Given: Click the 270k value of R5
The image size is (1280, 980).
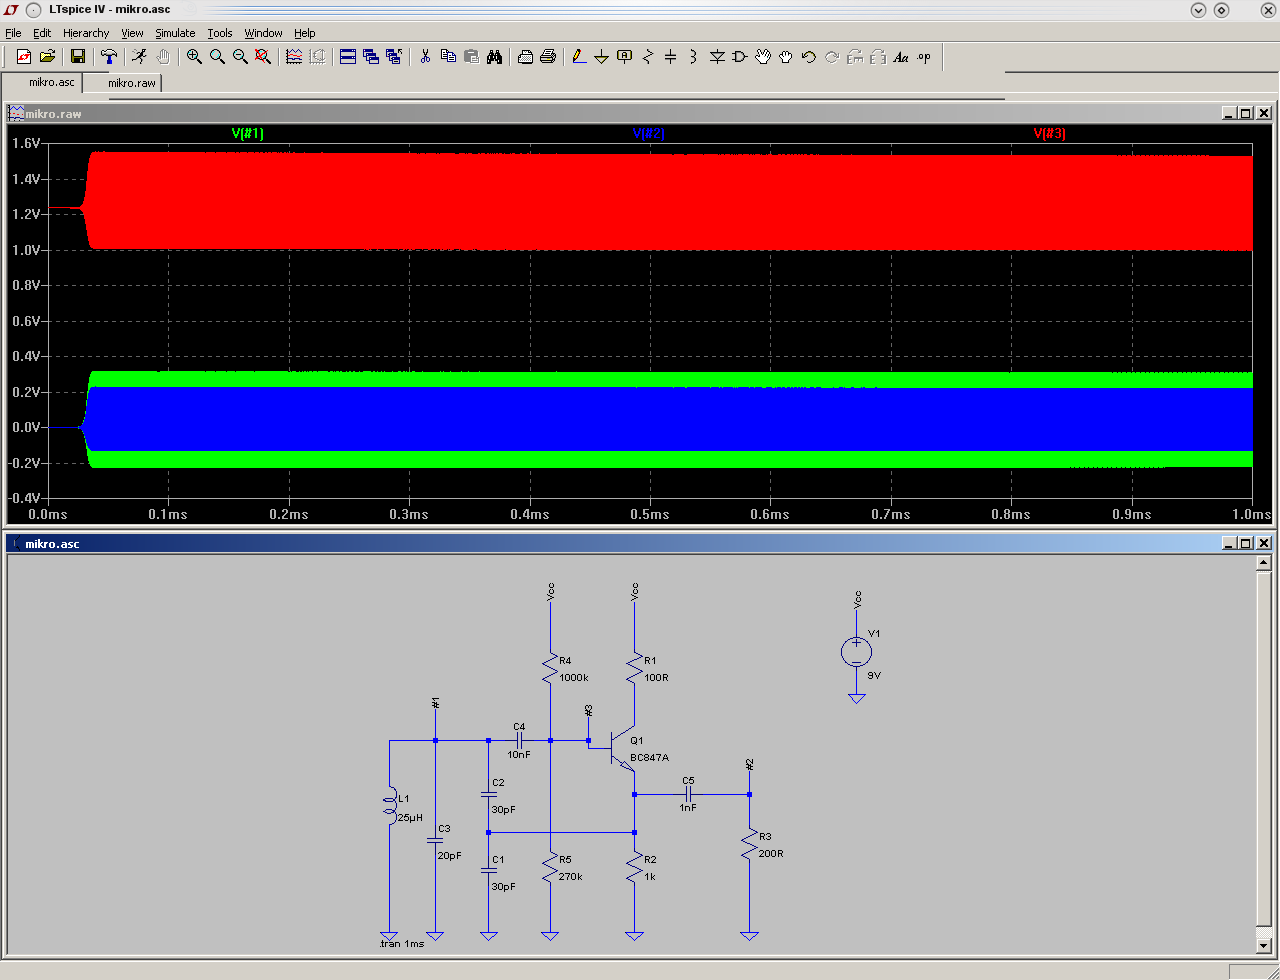Looking at the screenshot, I should click(x=571, y=877).
